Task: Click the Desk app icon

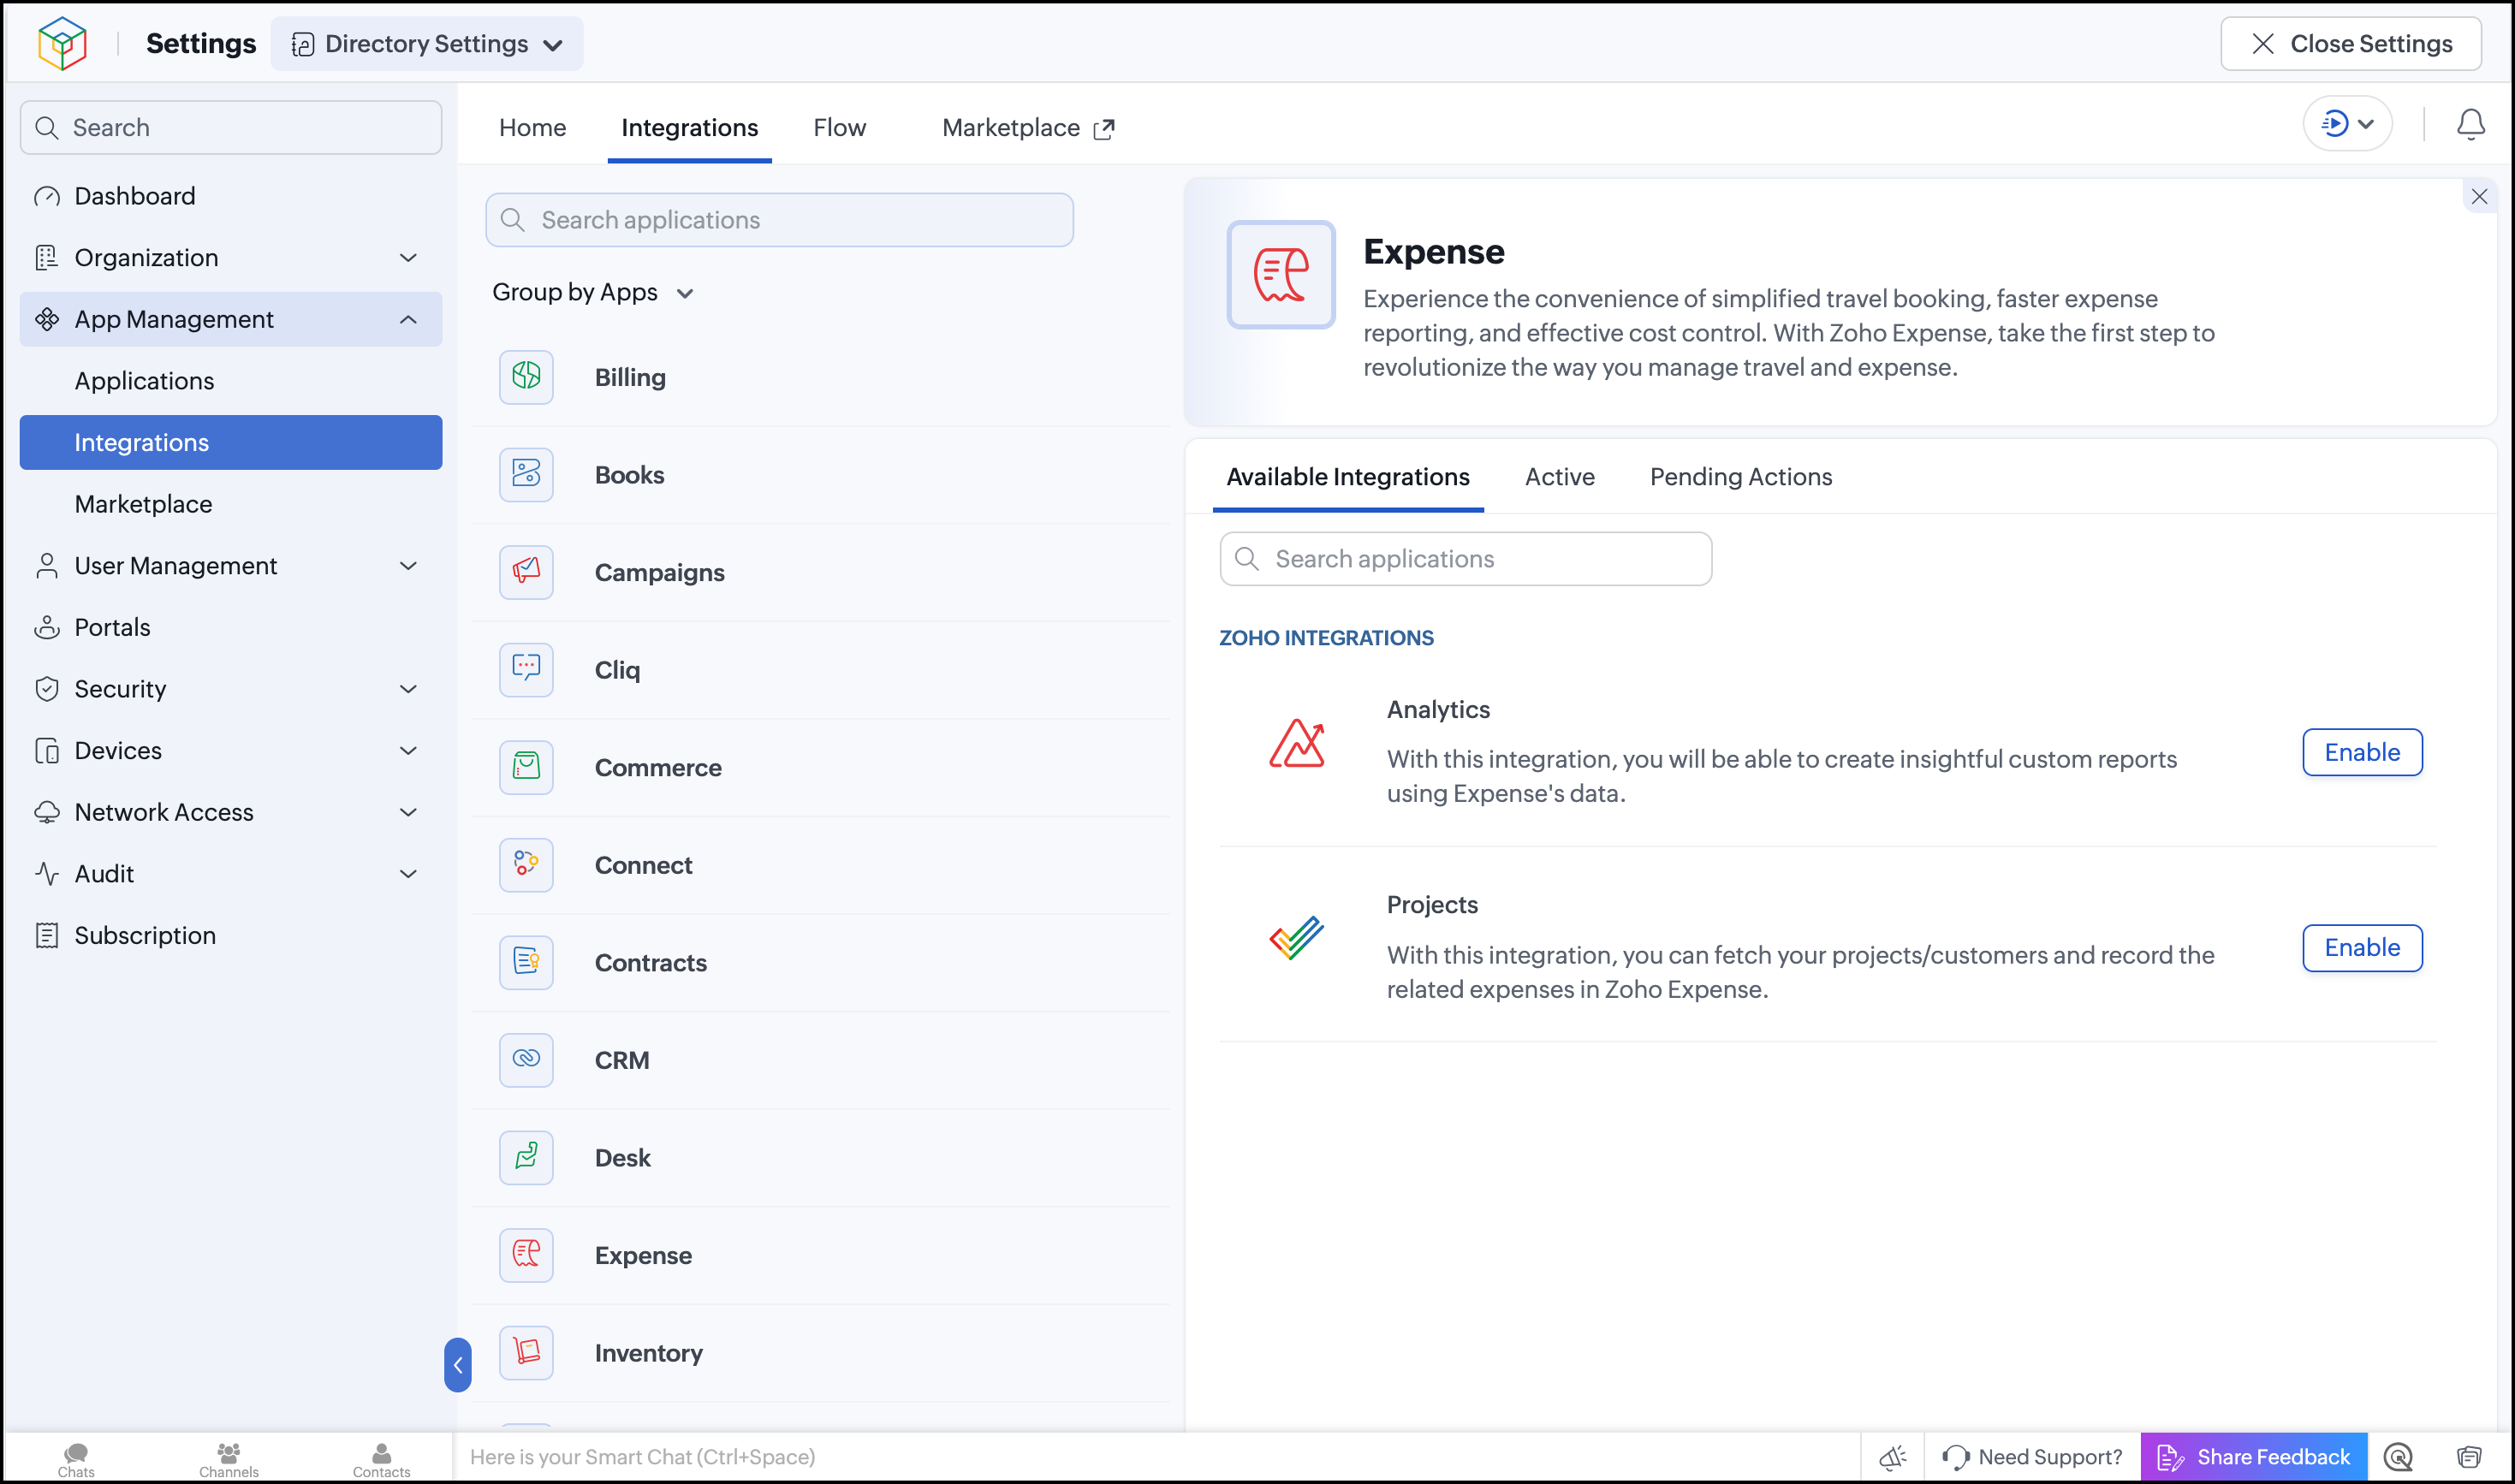Action: pyautogui.click(x=526, y=1157)
